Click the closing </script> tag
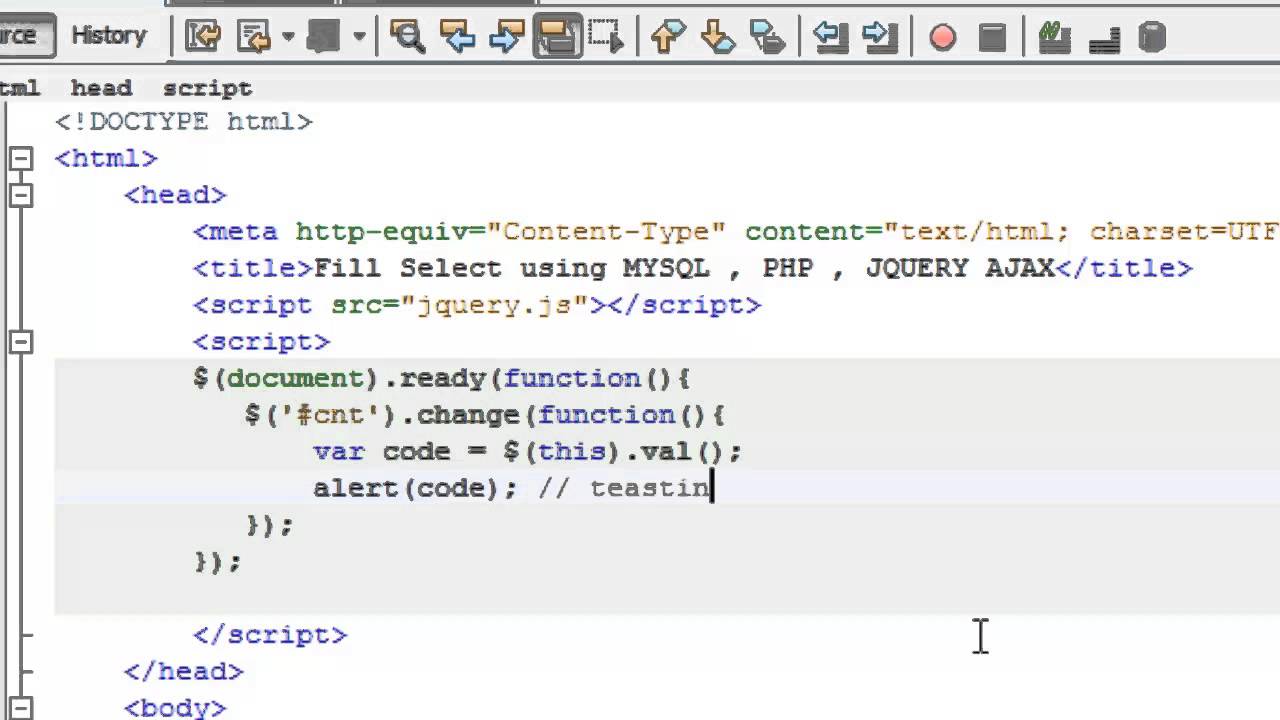Image resolution: width=1280 pixels, height=720 pixels. point(270,635)
